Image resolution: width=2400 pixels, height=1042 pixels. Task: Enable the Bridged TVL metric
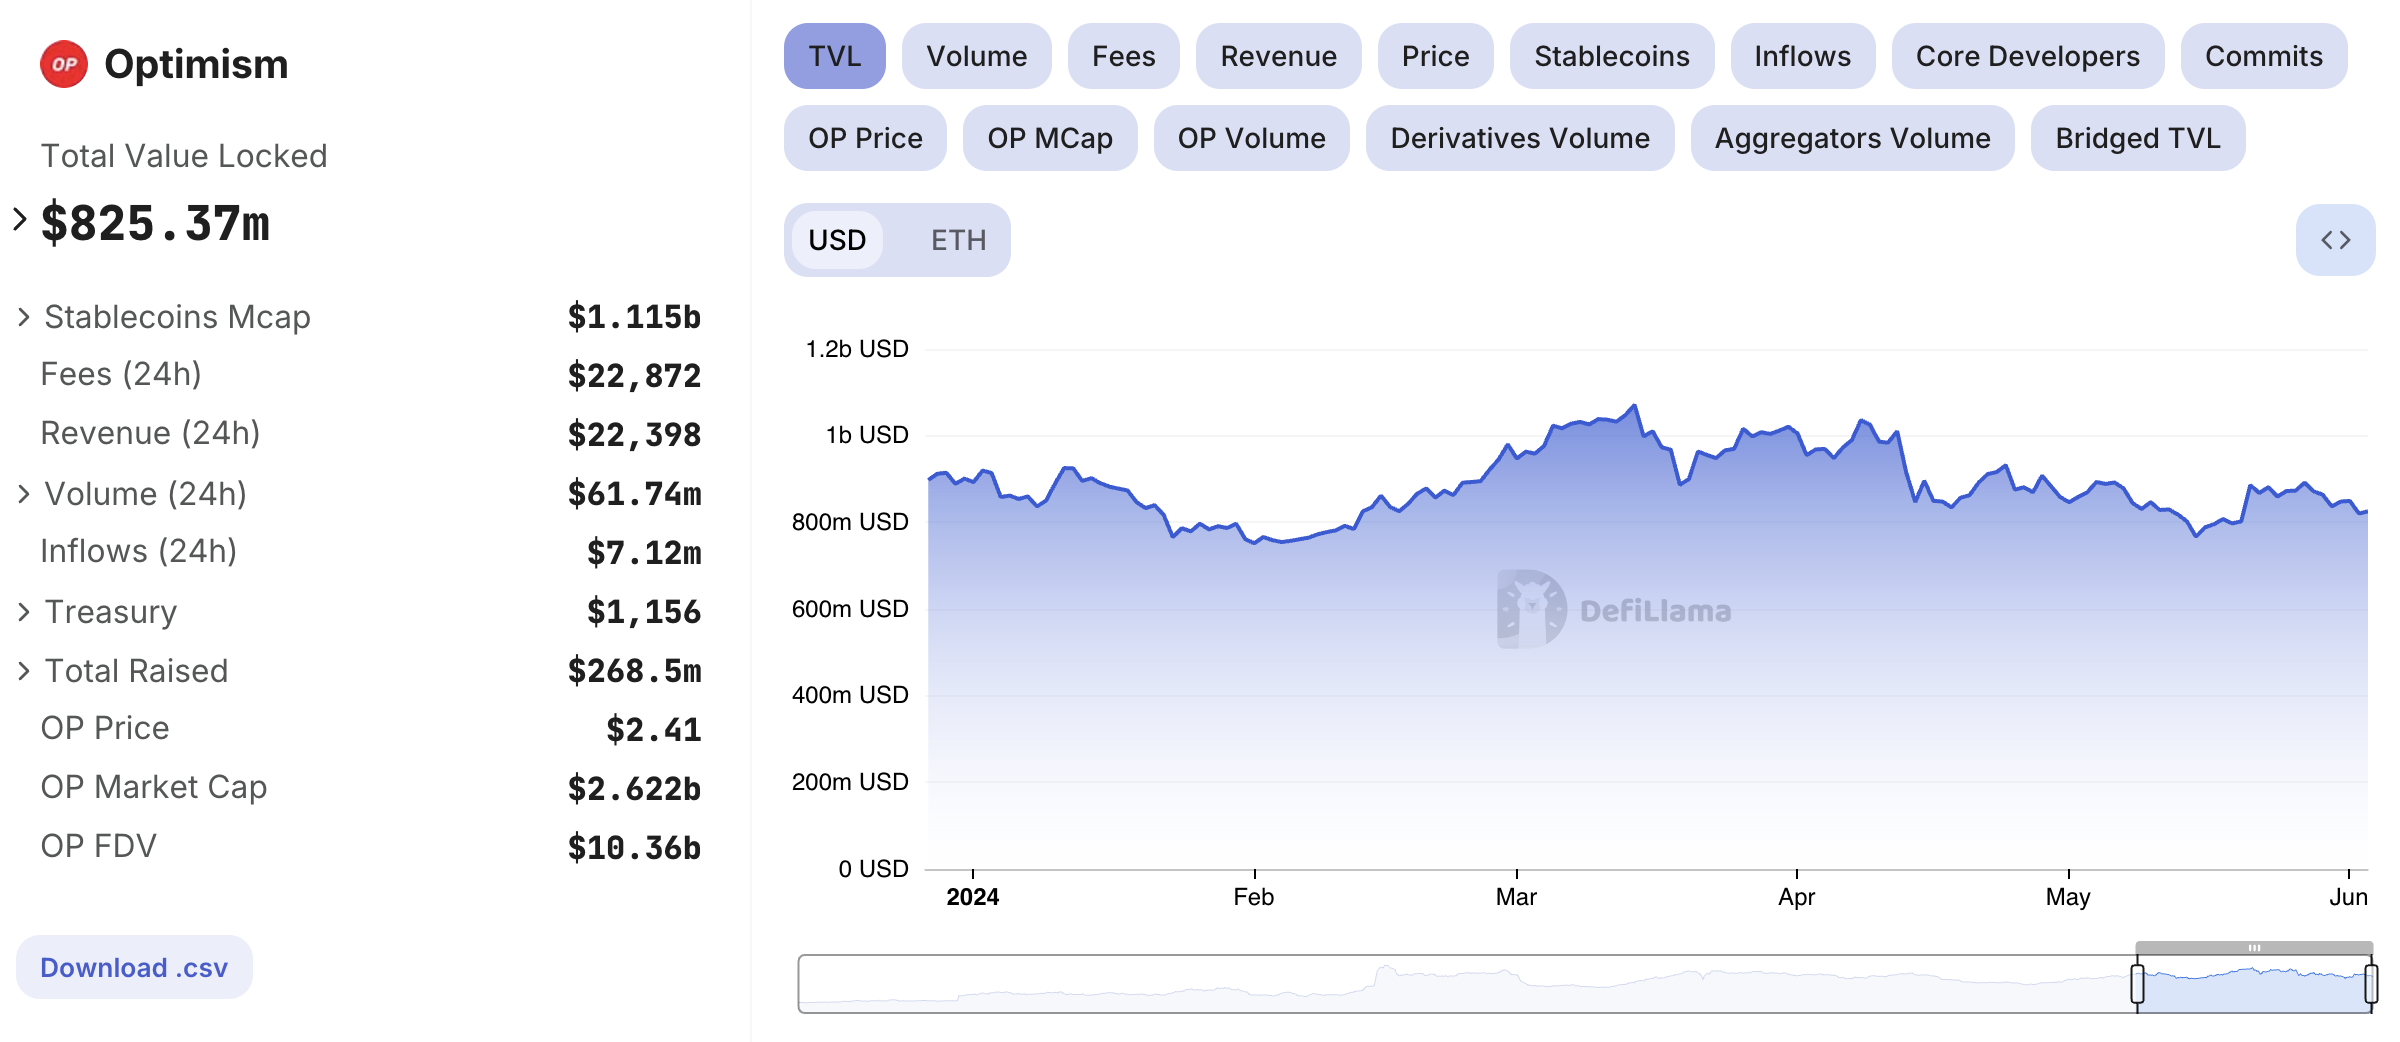2137,138
